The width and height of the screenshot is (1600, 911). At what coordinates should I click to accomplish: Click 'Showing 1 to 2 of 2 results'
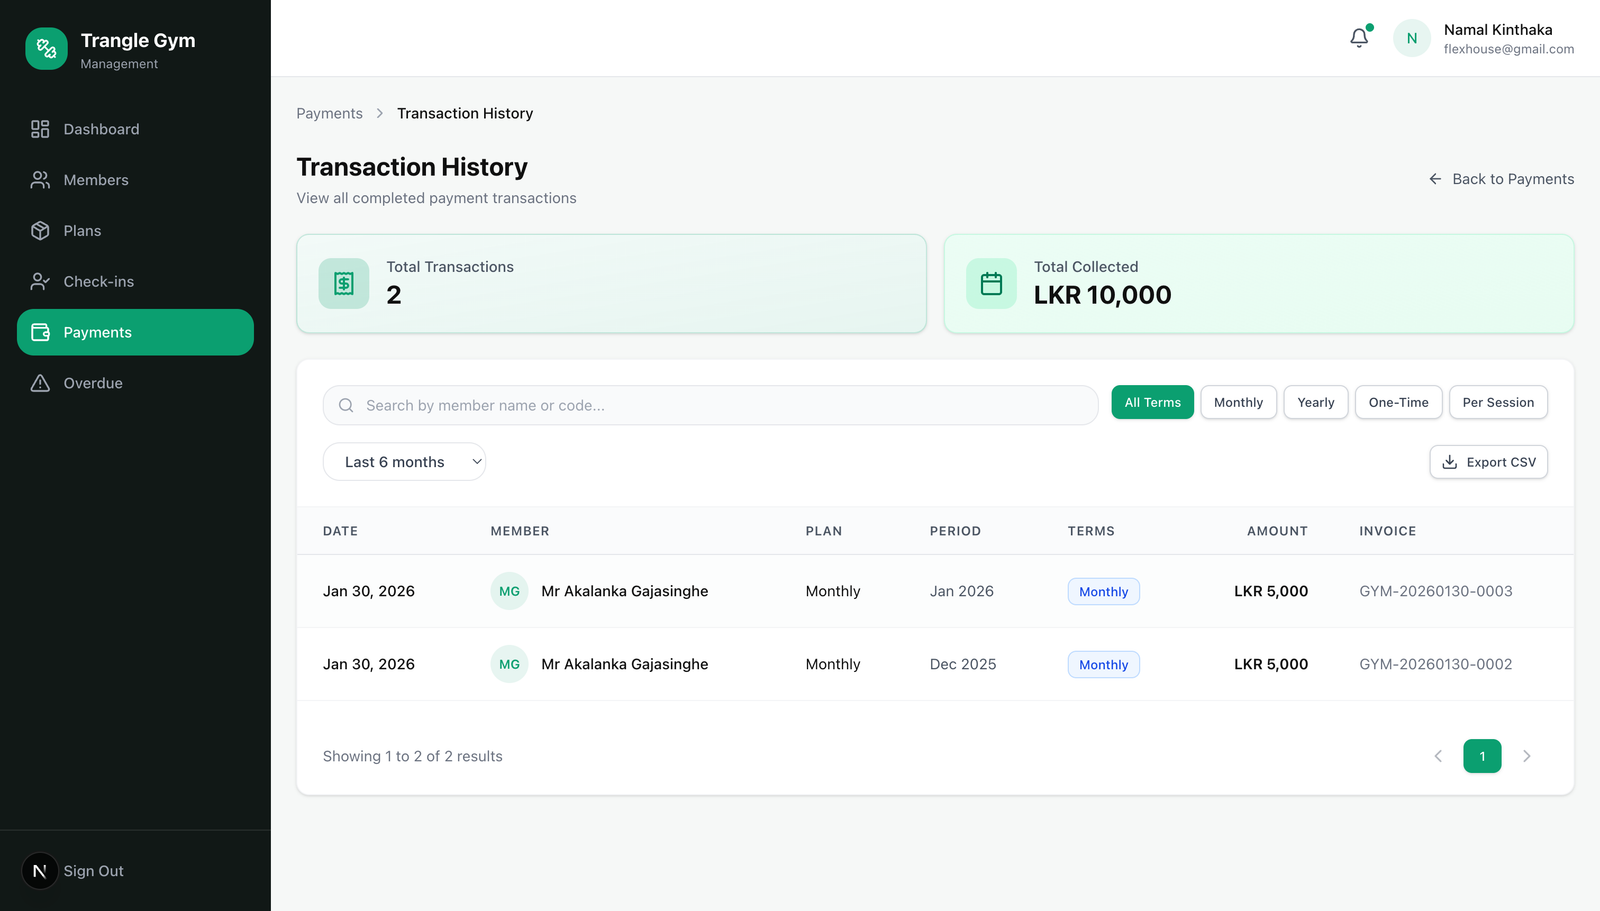click(x=413, y=756)
